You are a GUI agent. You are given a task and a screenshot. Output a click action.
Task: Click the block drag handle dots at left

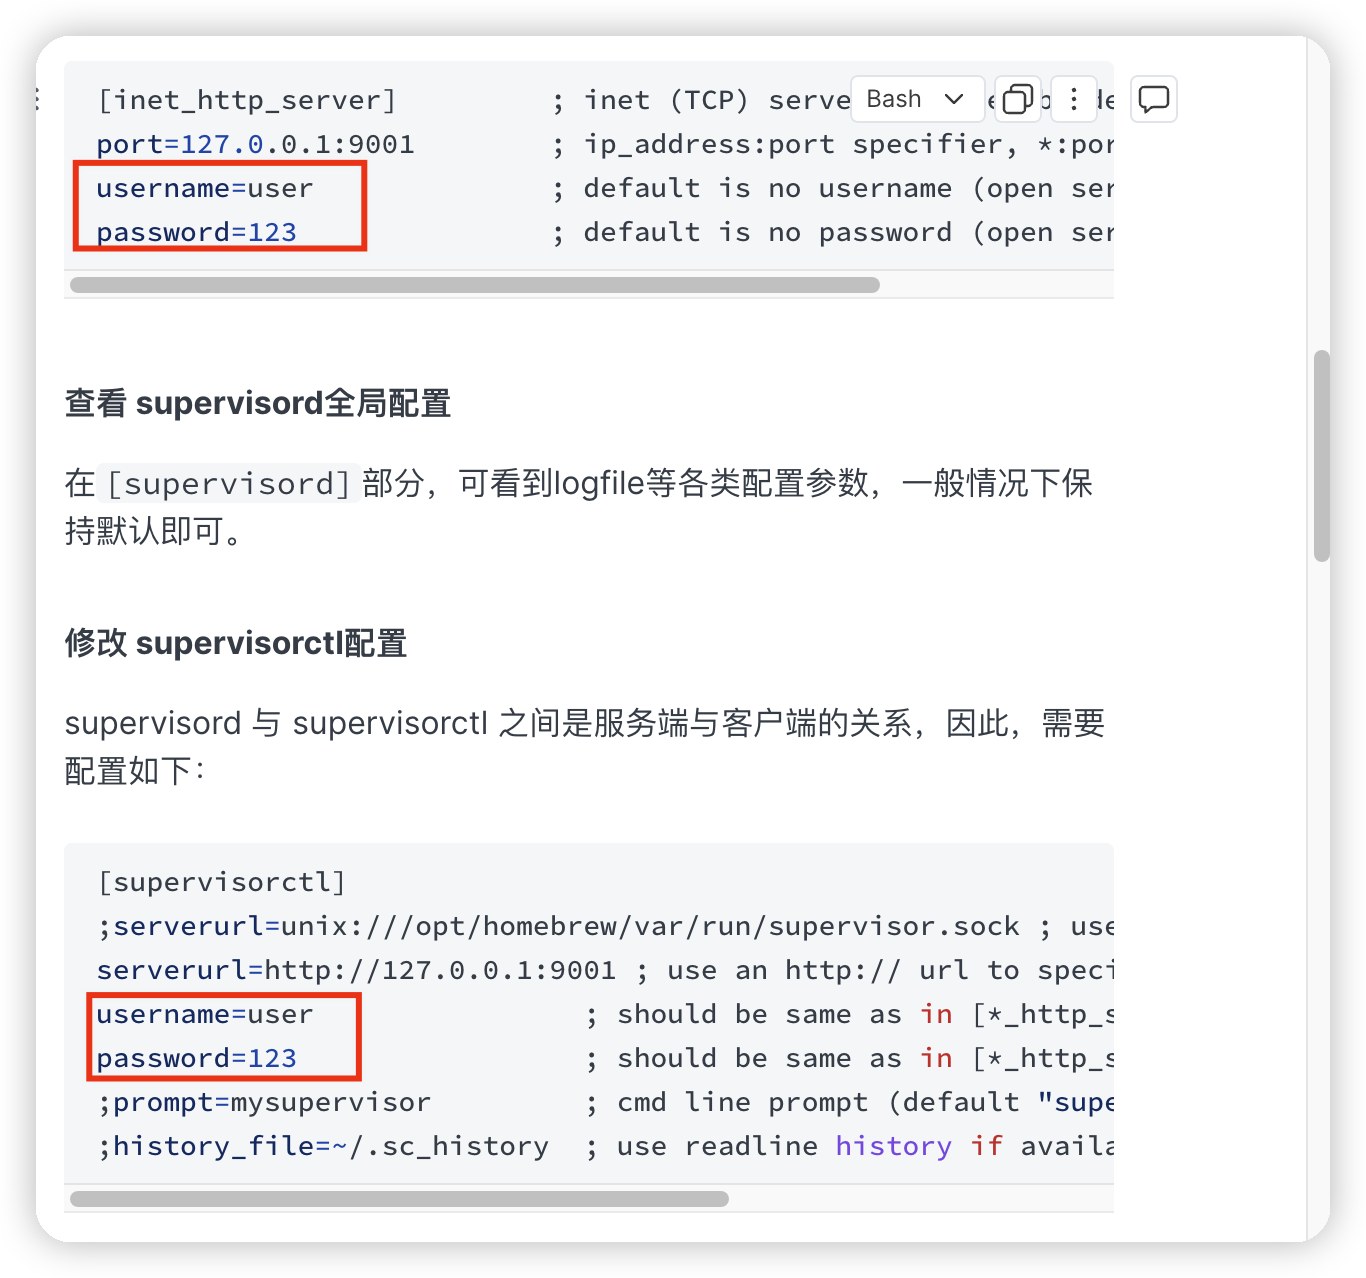tap(38, 98)
